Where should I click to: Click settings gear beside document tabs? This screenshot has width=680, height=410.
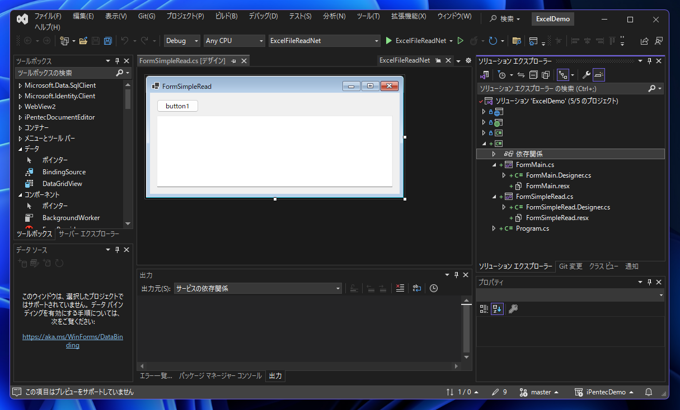(x=468, y=61)
